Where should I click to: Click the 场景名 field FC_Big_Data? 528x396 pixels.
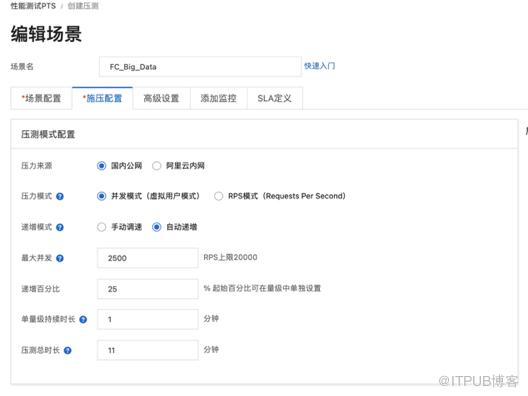(x=200, y=67)
